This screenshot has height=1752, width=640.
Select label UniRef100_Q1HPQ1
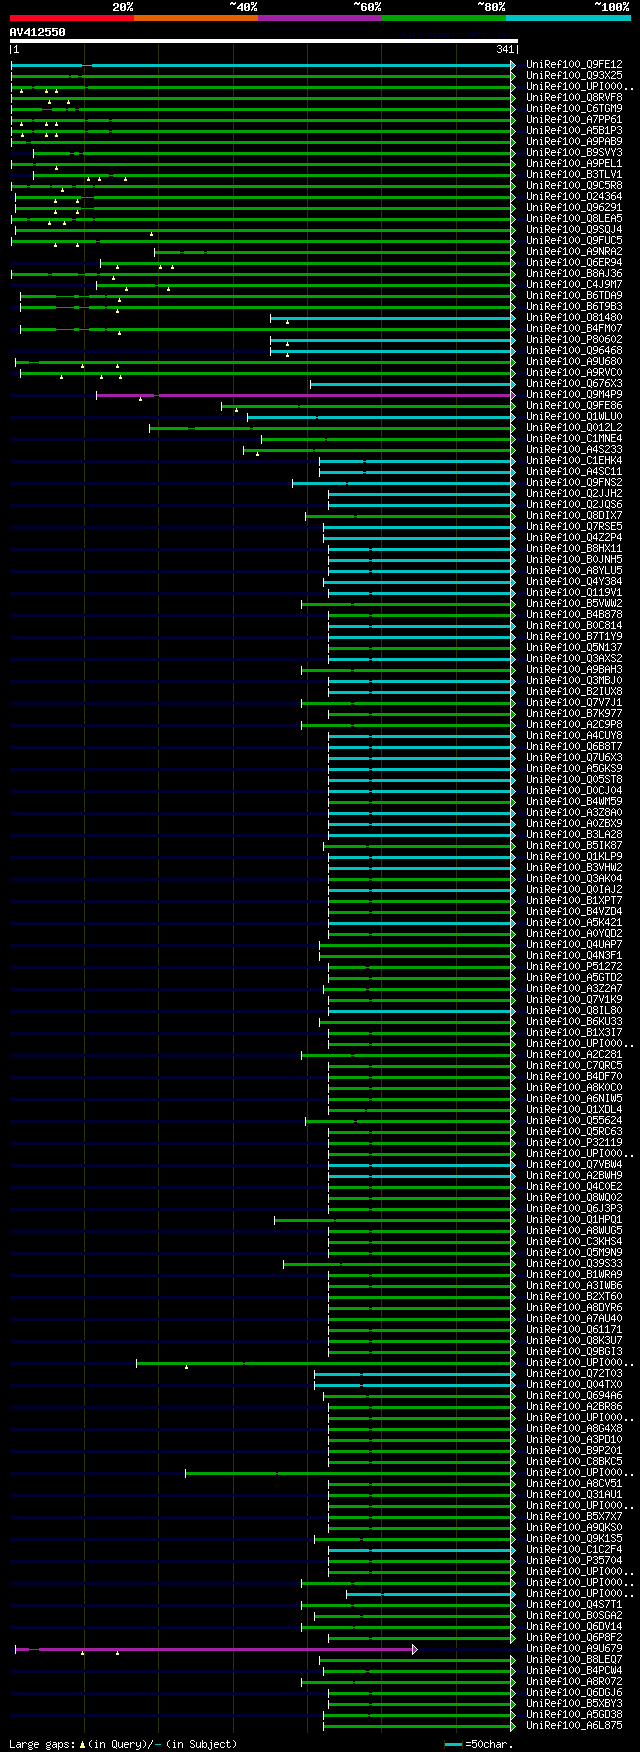[x=574, y=1220]
